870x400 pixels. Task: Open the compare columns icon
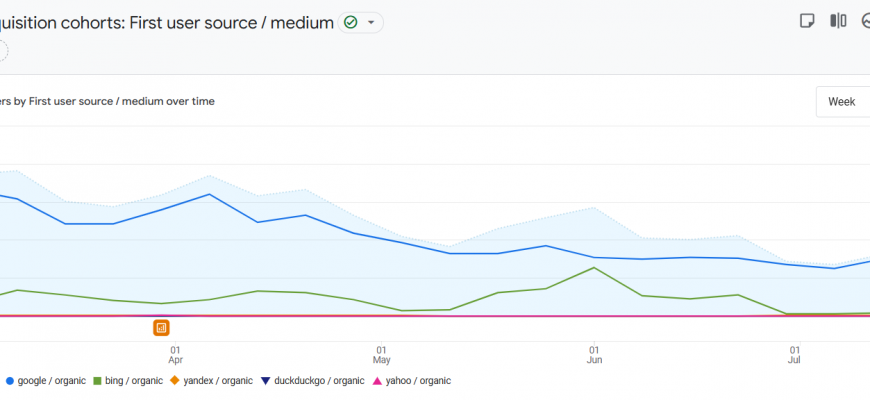[838, 21]
